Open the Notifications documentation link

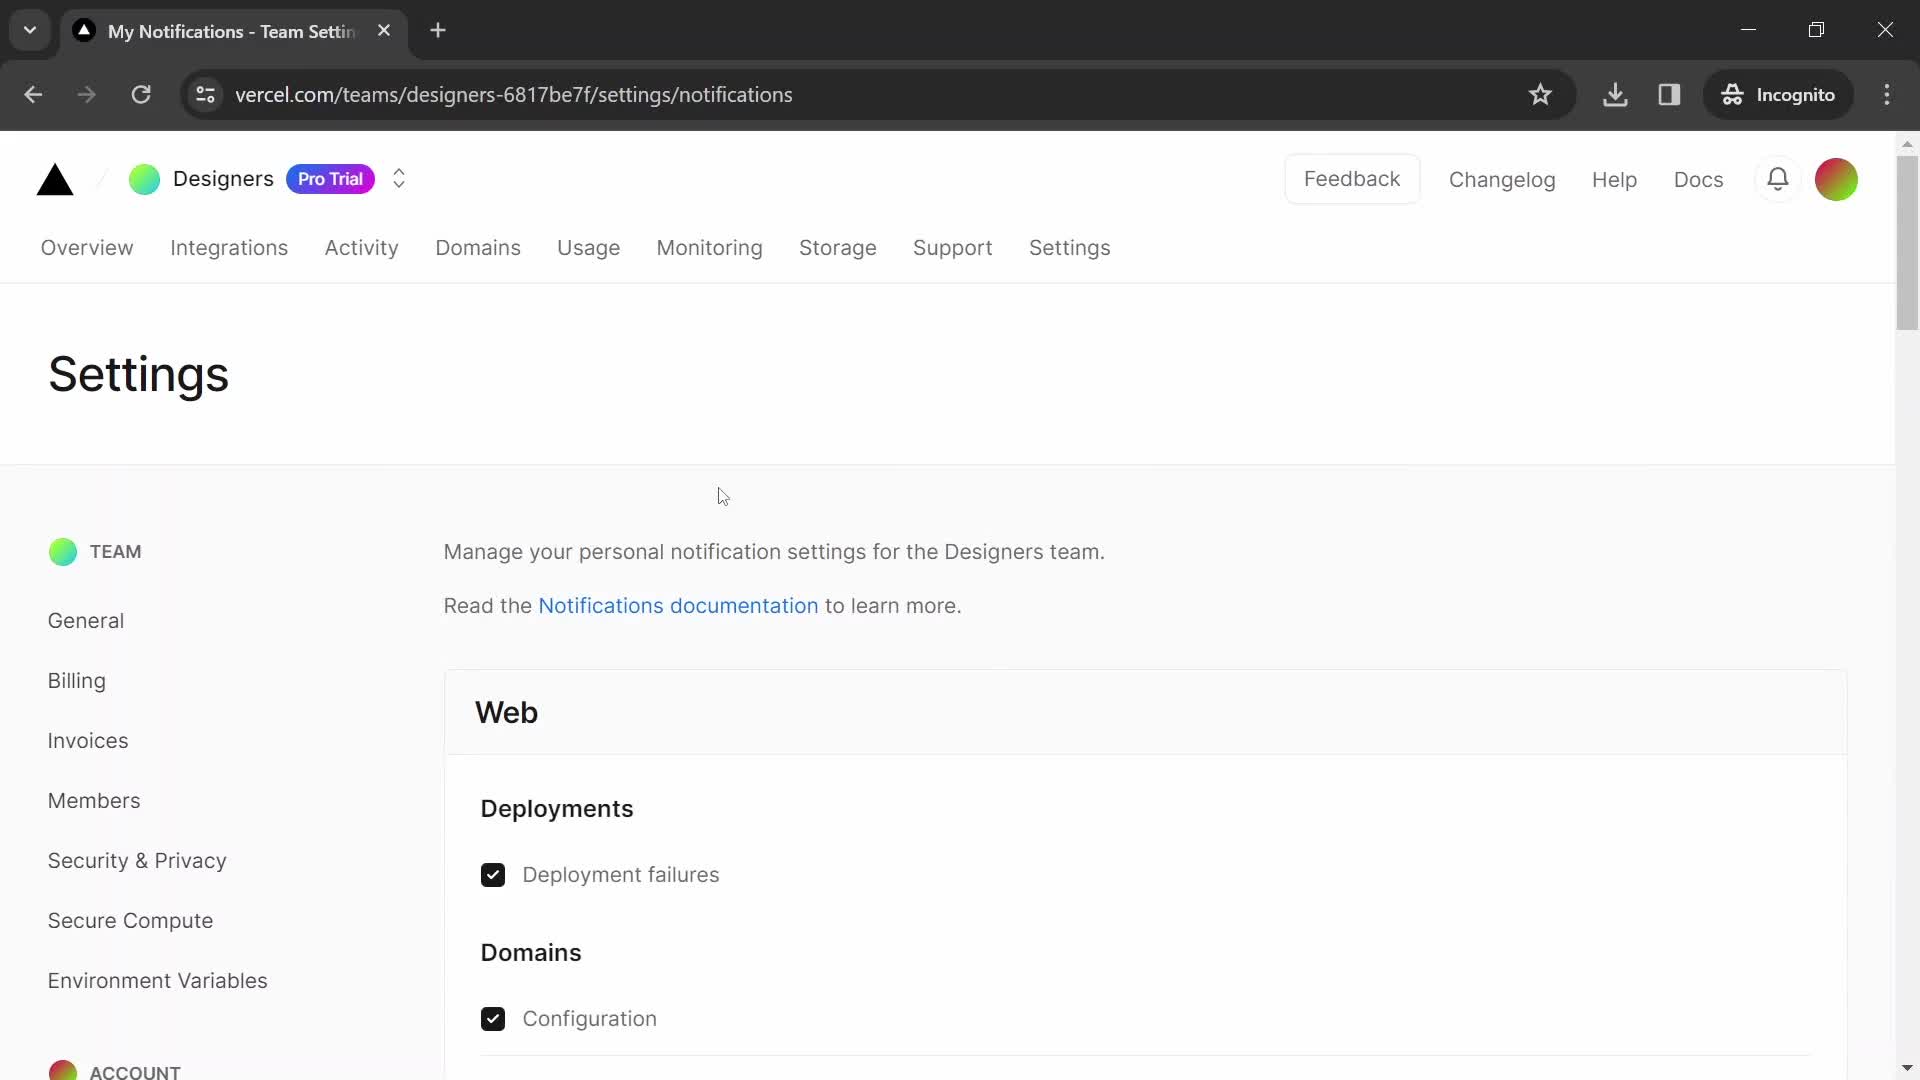(x=678, y=605)
